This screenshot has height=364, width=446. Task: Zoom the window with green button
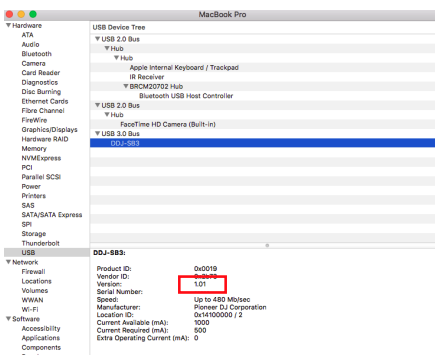[x=33, y=14]
